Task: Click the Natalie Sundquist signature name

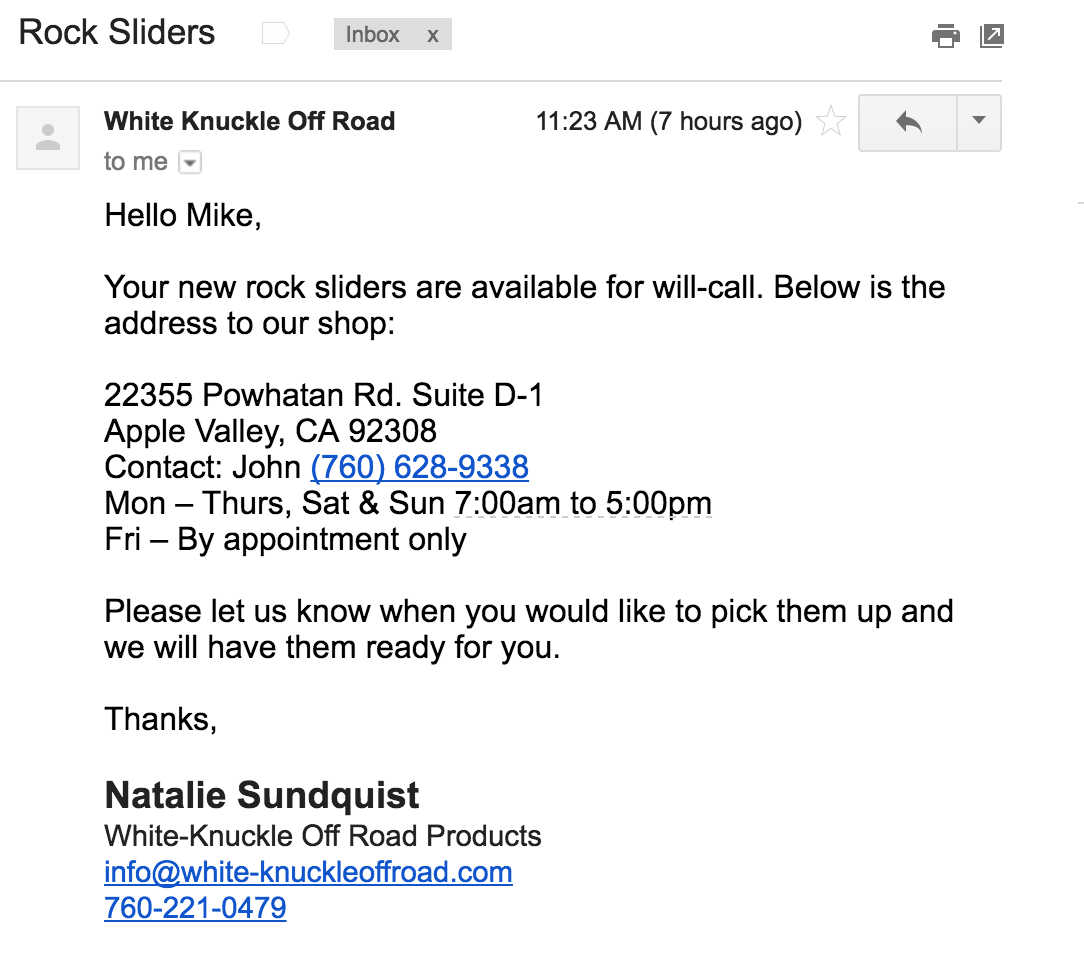Action: (262, 796)
